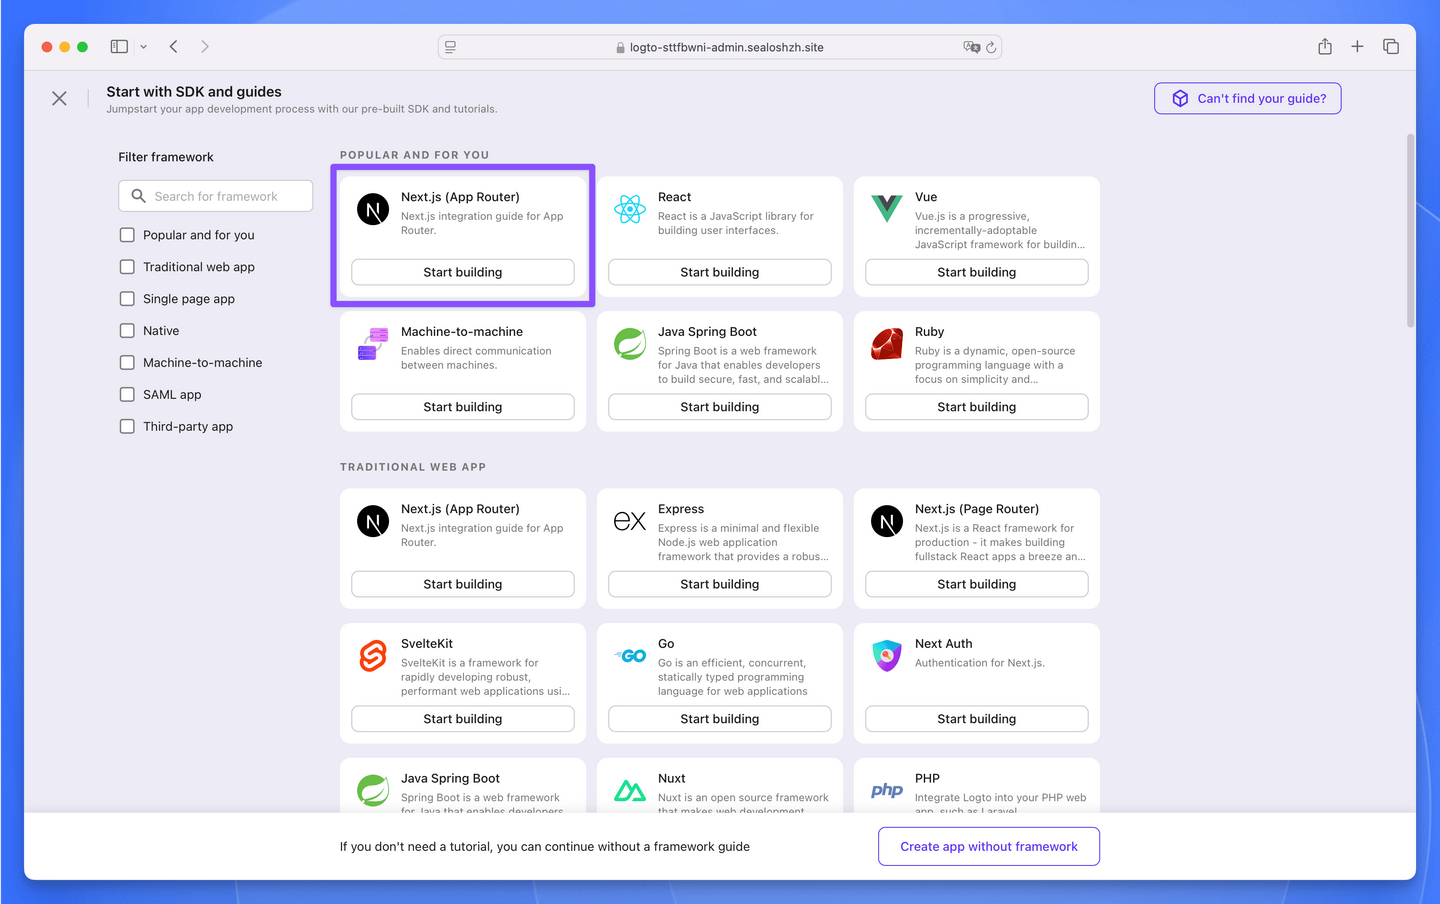Image resolution: width=1440 pixels, height=904 pixels.
Task: Click the Java Spring Boot leaf icon
Action: [x=630, y=344]
